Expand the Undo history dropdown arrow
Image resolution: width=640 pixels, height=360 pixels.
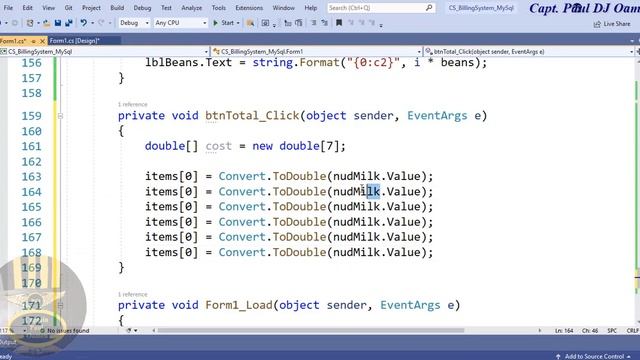[92, 23]
